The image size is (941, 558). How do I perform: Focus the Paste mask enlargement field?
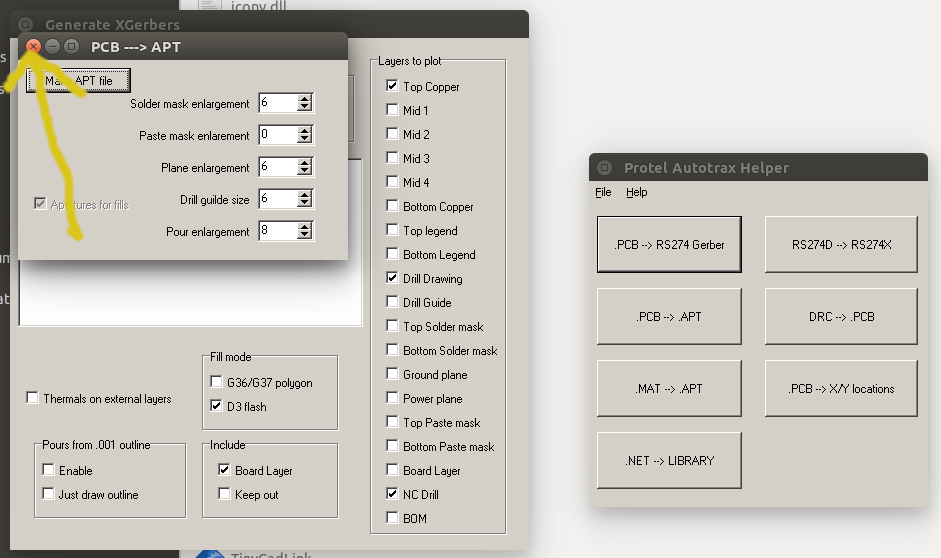(x=278, y=135)
